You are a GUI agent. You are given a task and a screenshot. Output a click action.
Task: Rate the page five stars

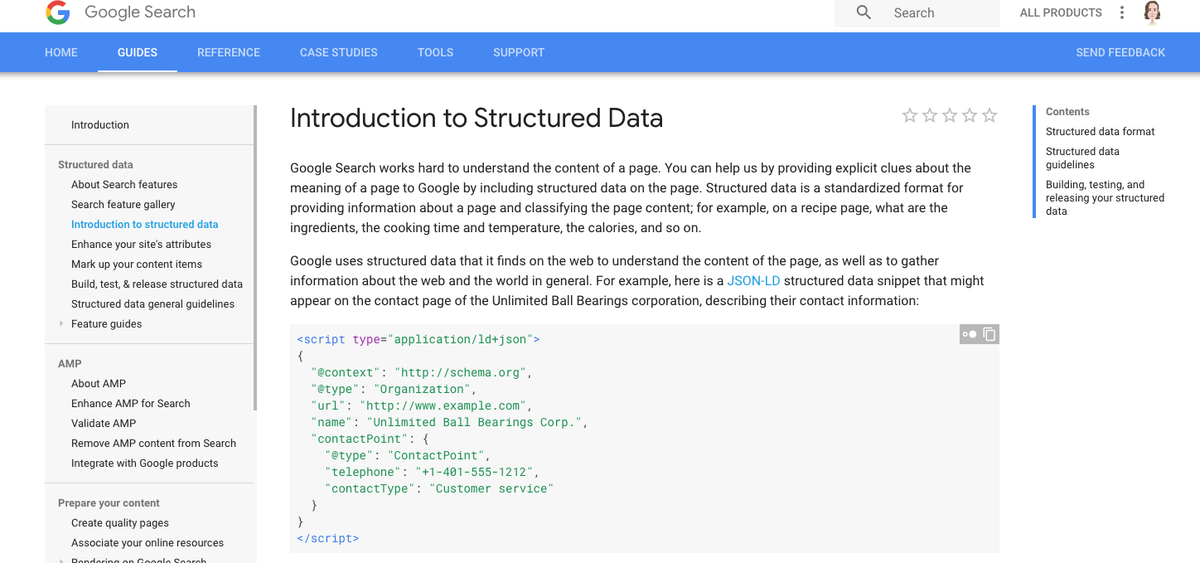coord(989,115)
